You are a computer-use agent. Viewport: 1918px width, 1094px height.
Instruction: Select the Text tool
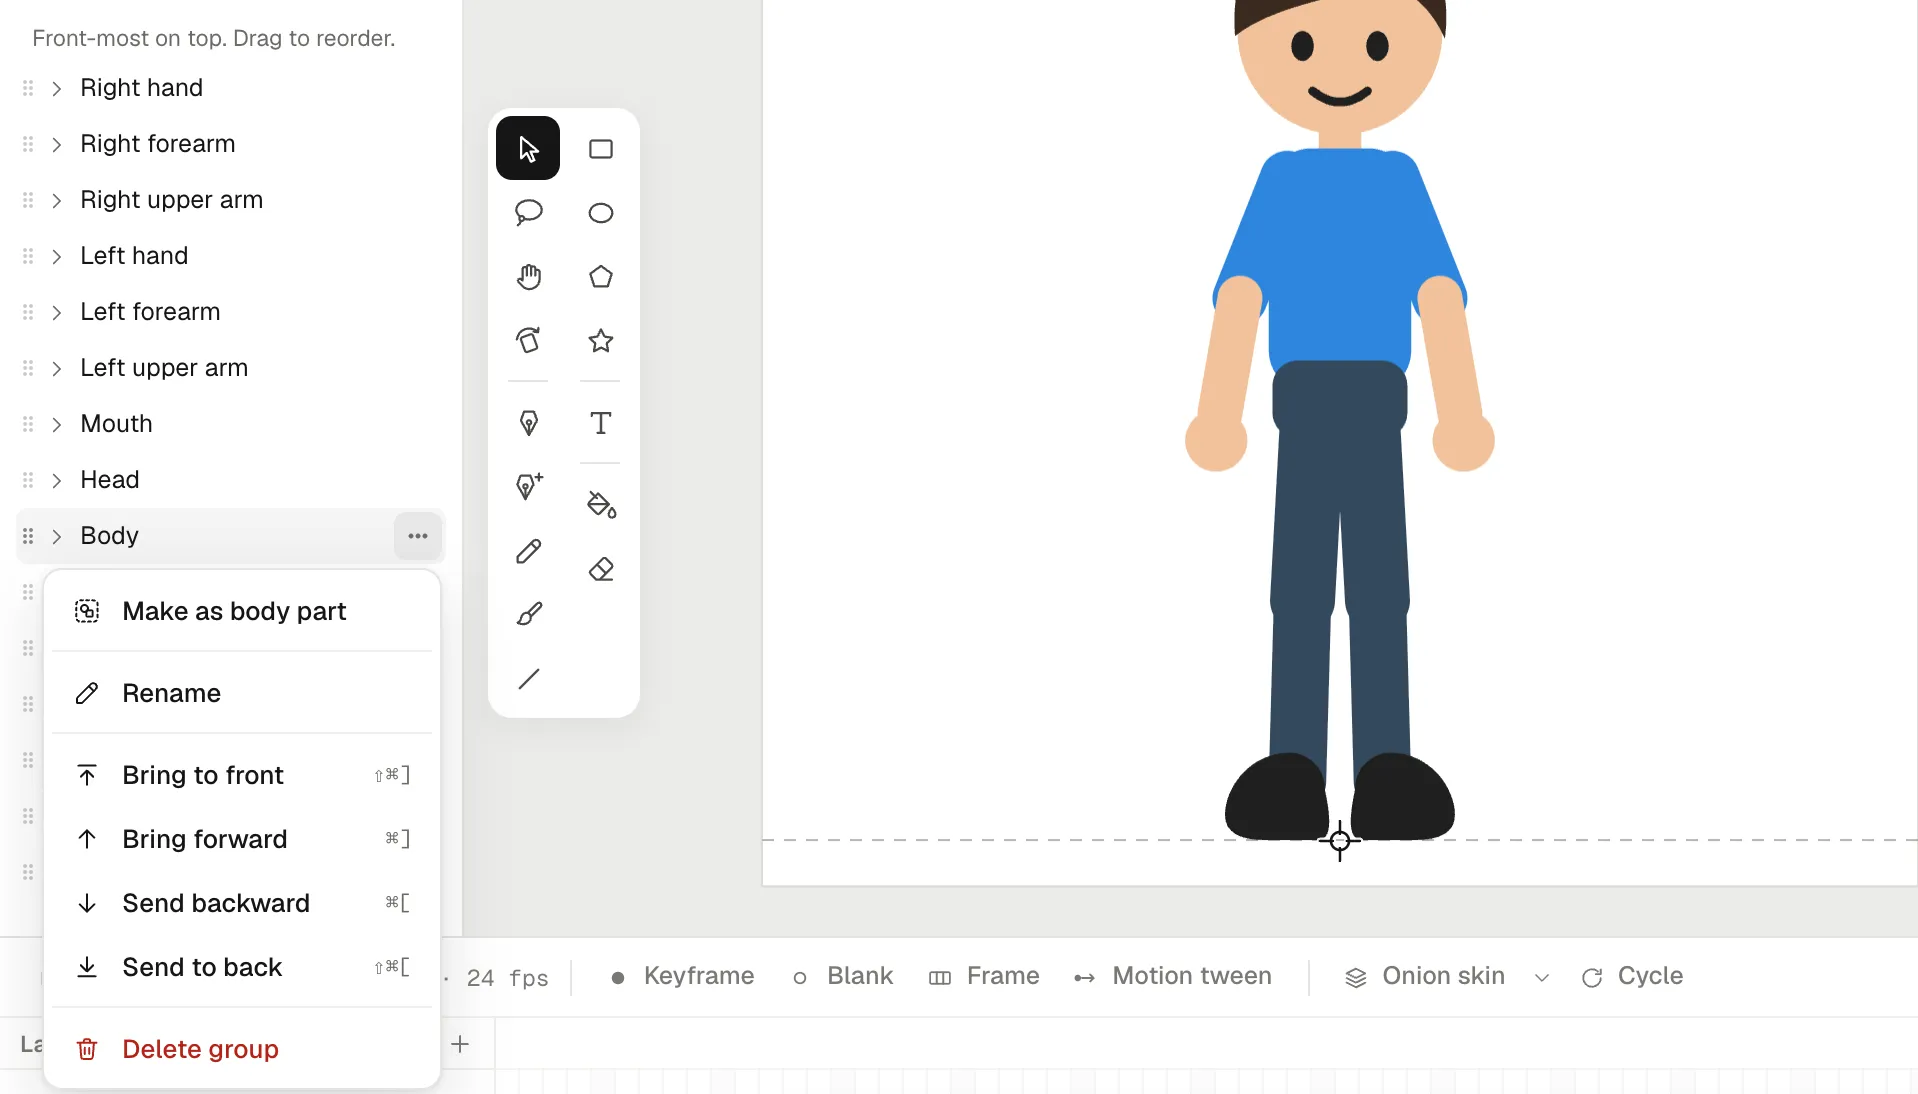tap(600, 423)
